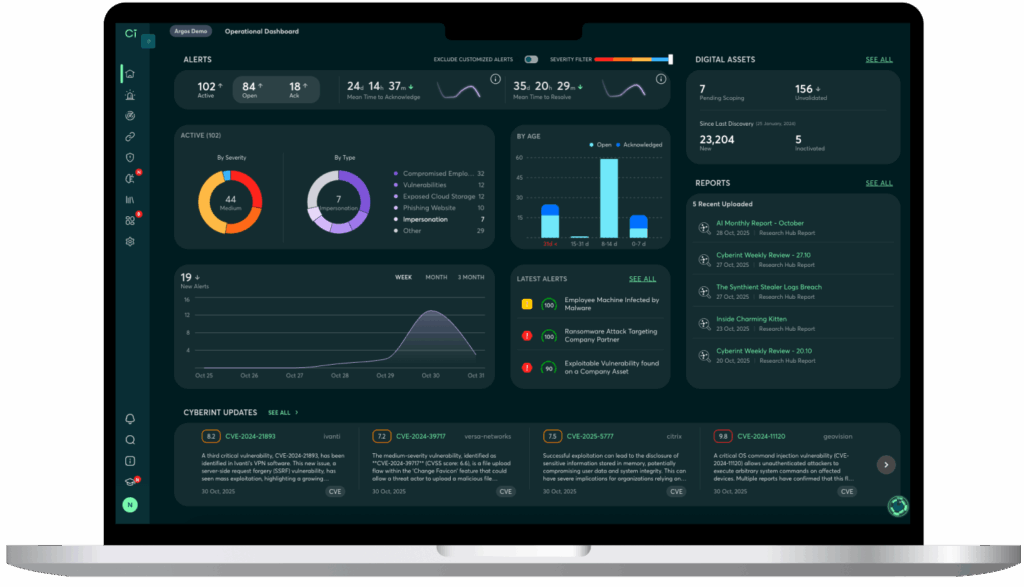Screen dimensions: 1024x587
Task: Click See All in Digital Assets
Action: 879,60
